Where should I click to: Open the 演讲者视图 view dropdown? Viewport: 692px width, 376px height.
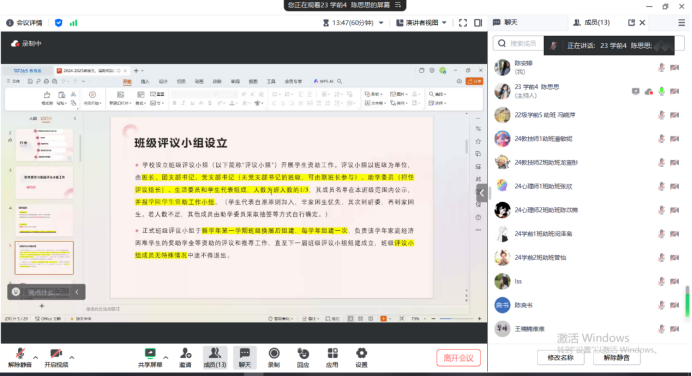pyautogui.click(x=421, y=23)
